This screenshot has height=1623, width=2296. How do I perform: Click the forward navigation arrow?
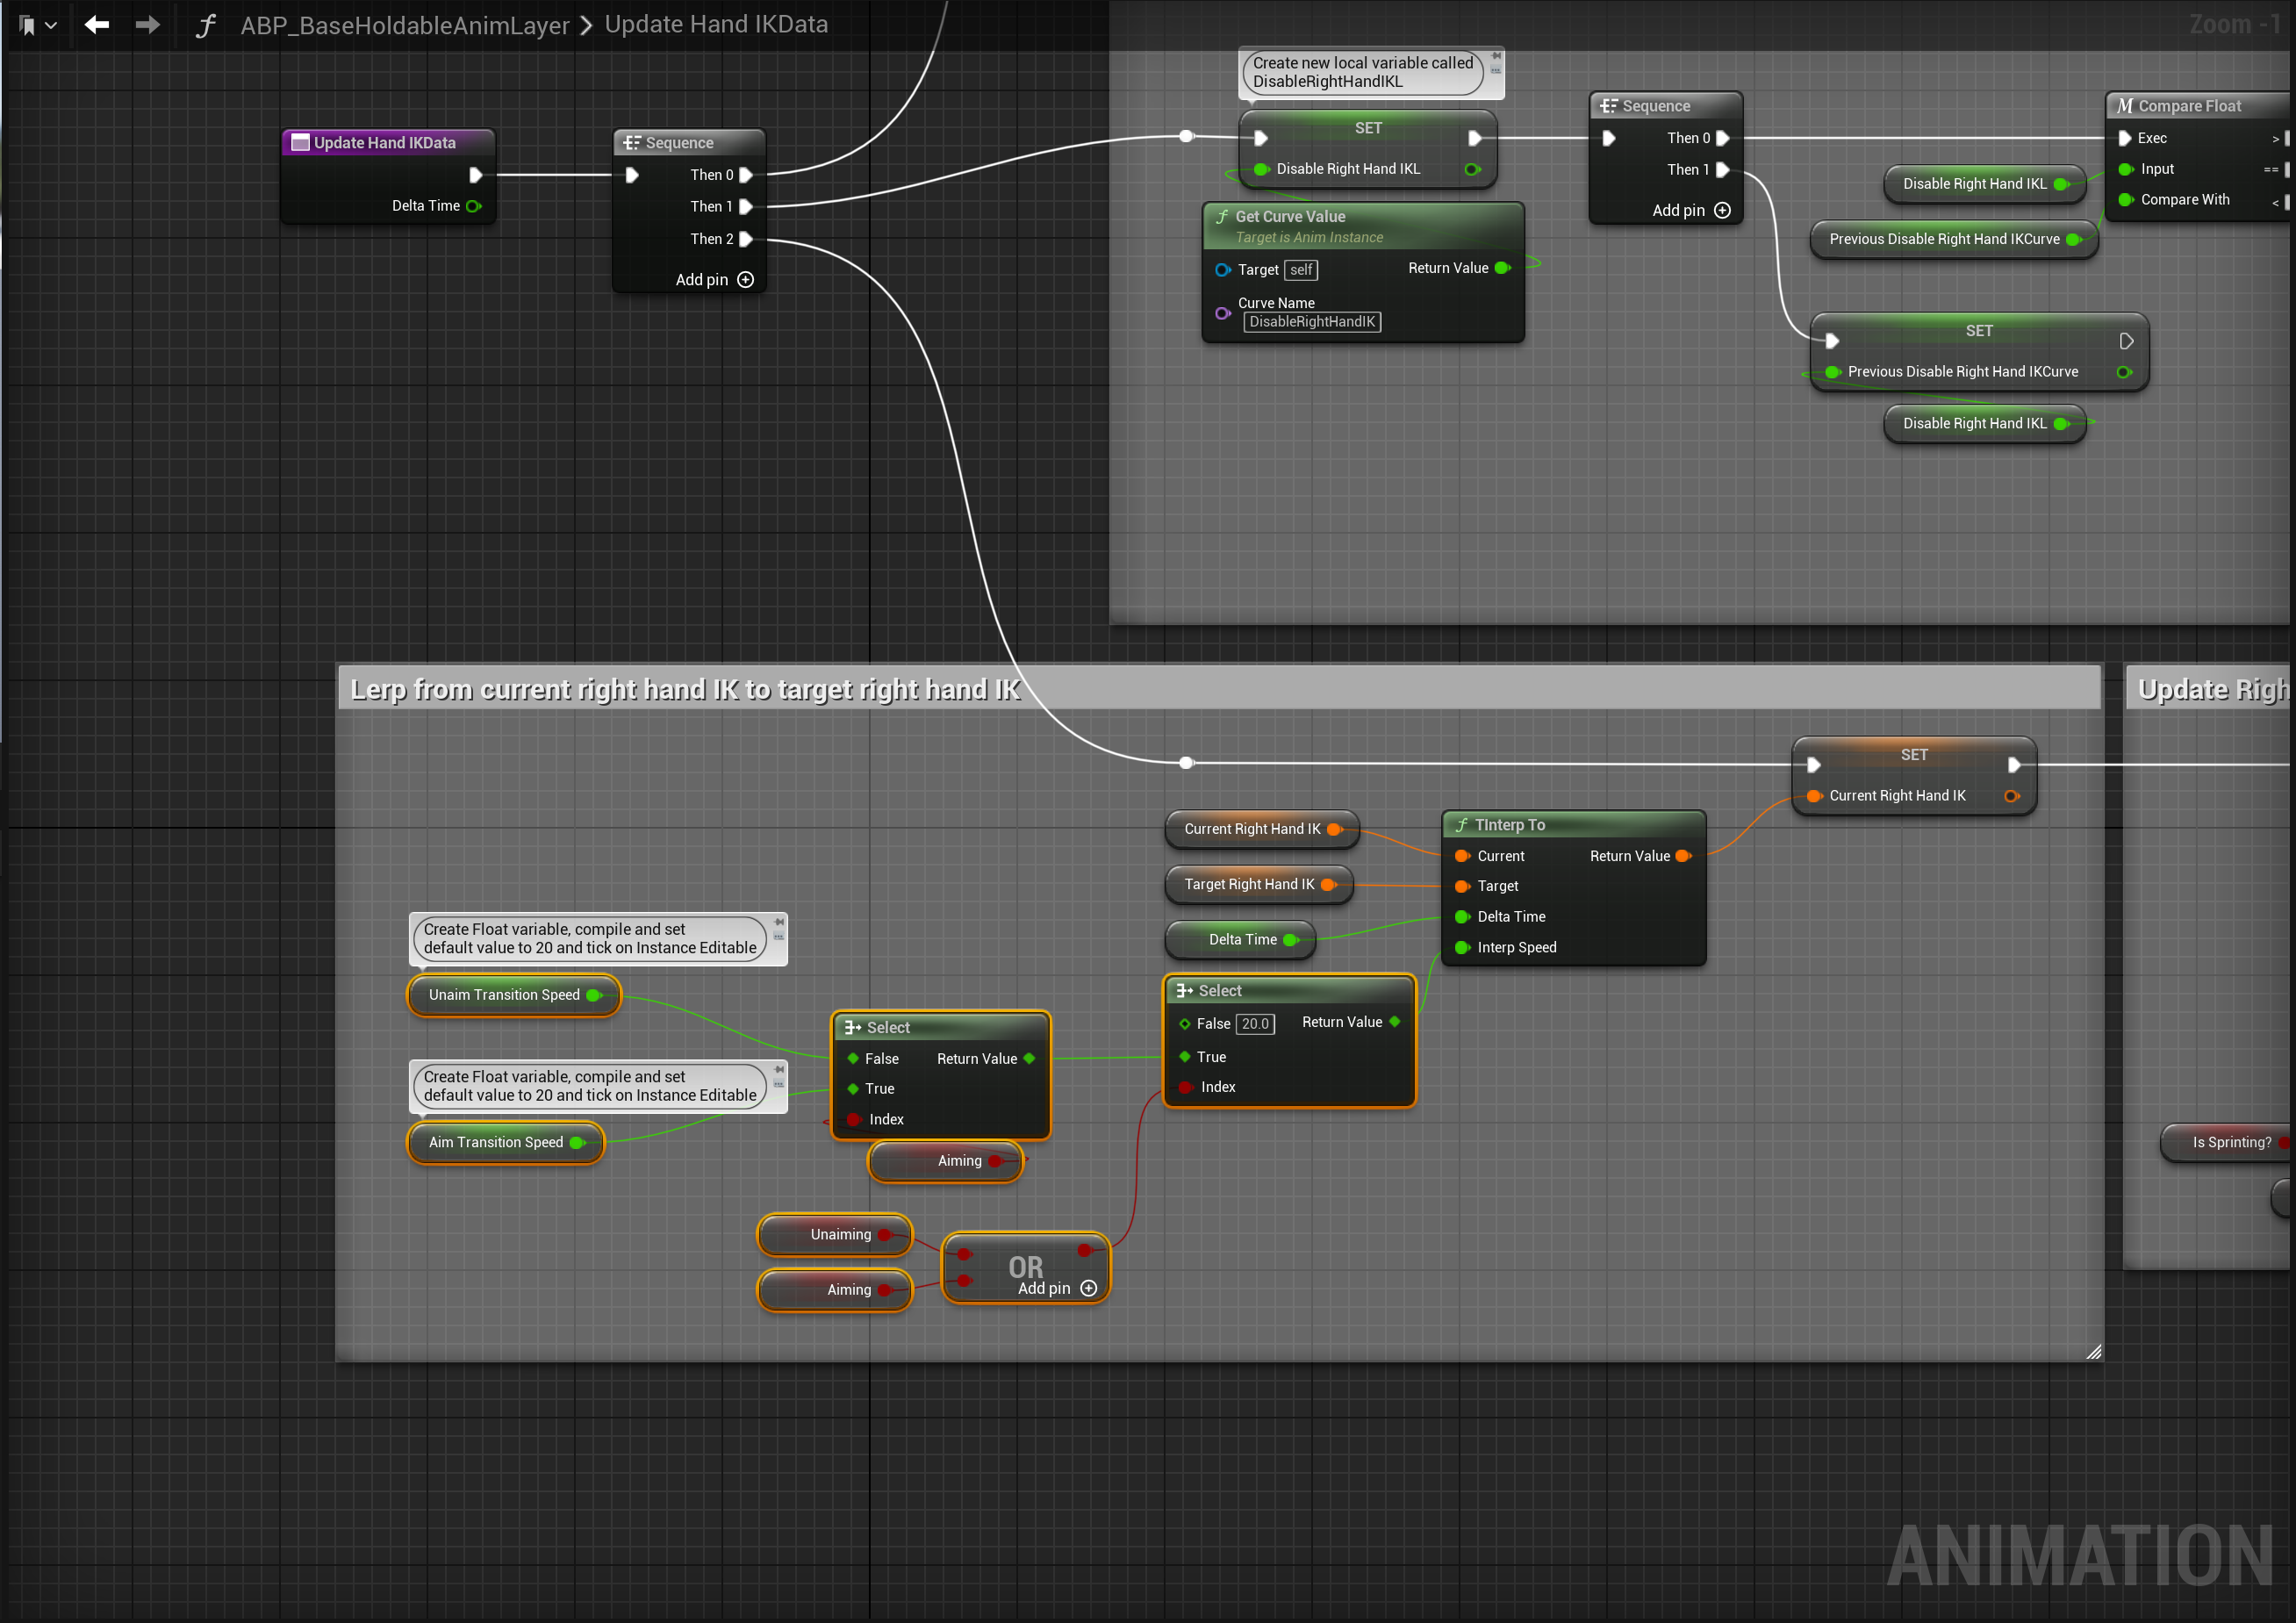pos(147,25)
